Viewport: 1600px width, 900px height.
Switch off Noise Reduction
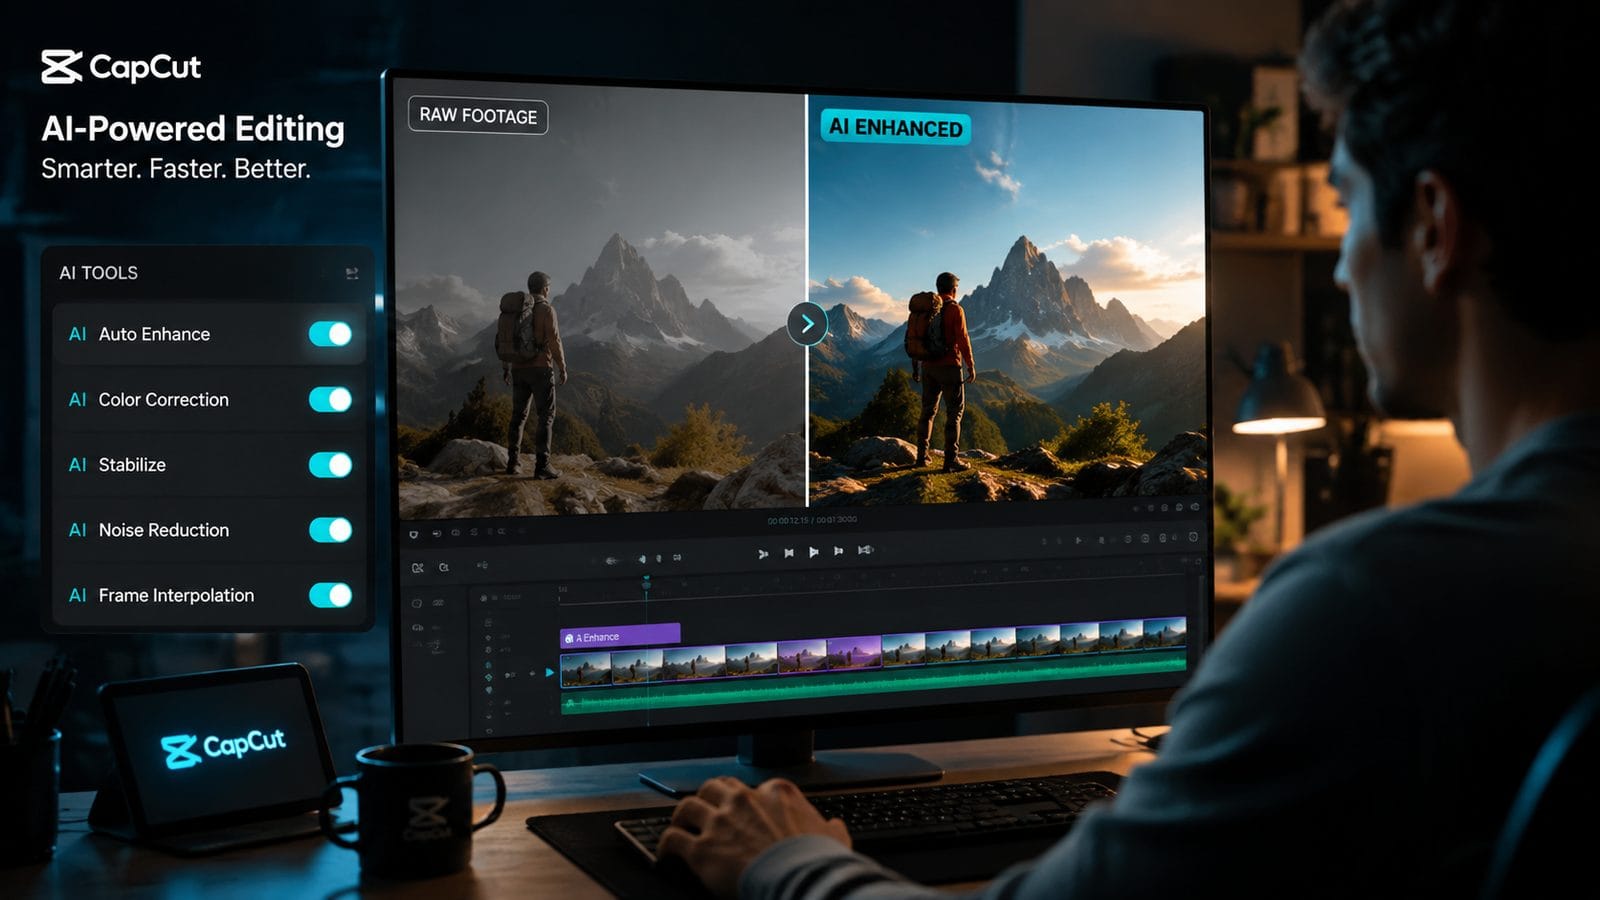[330, 530]
